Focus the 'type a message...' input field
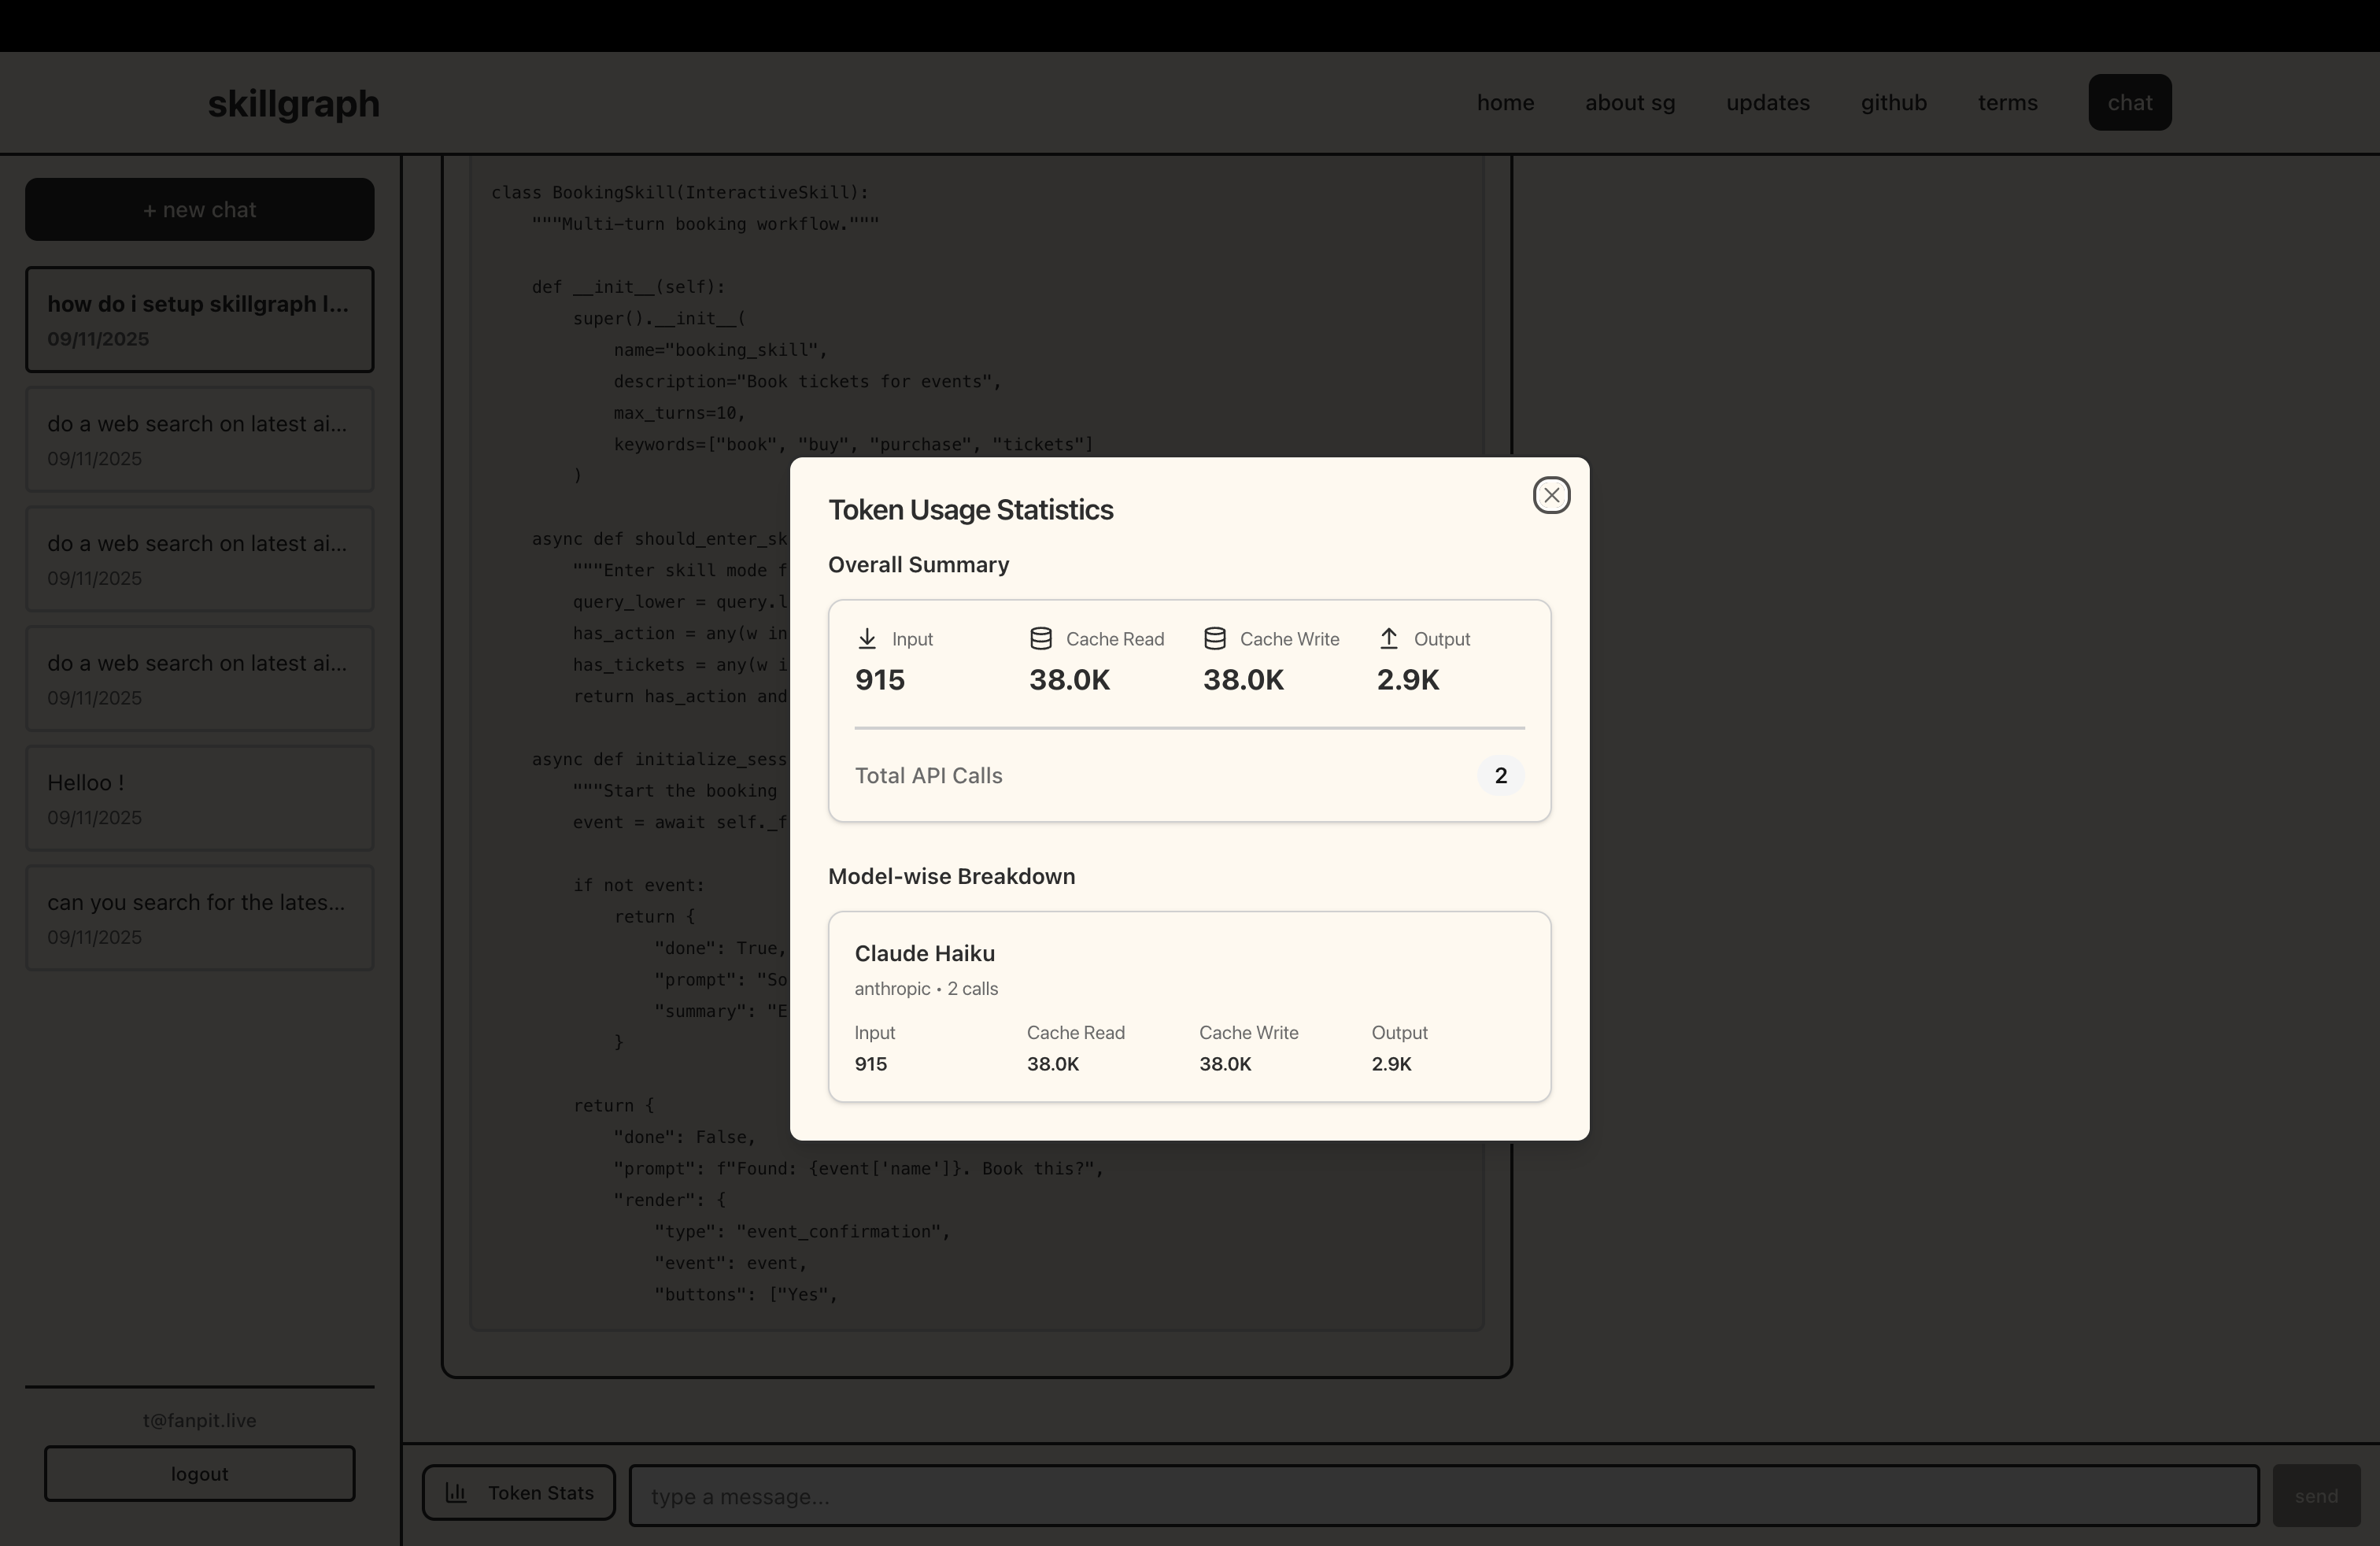 tap(1442, 1496)
